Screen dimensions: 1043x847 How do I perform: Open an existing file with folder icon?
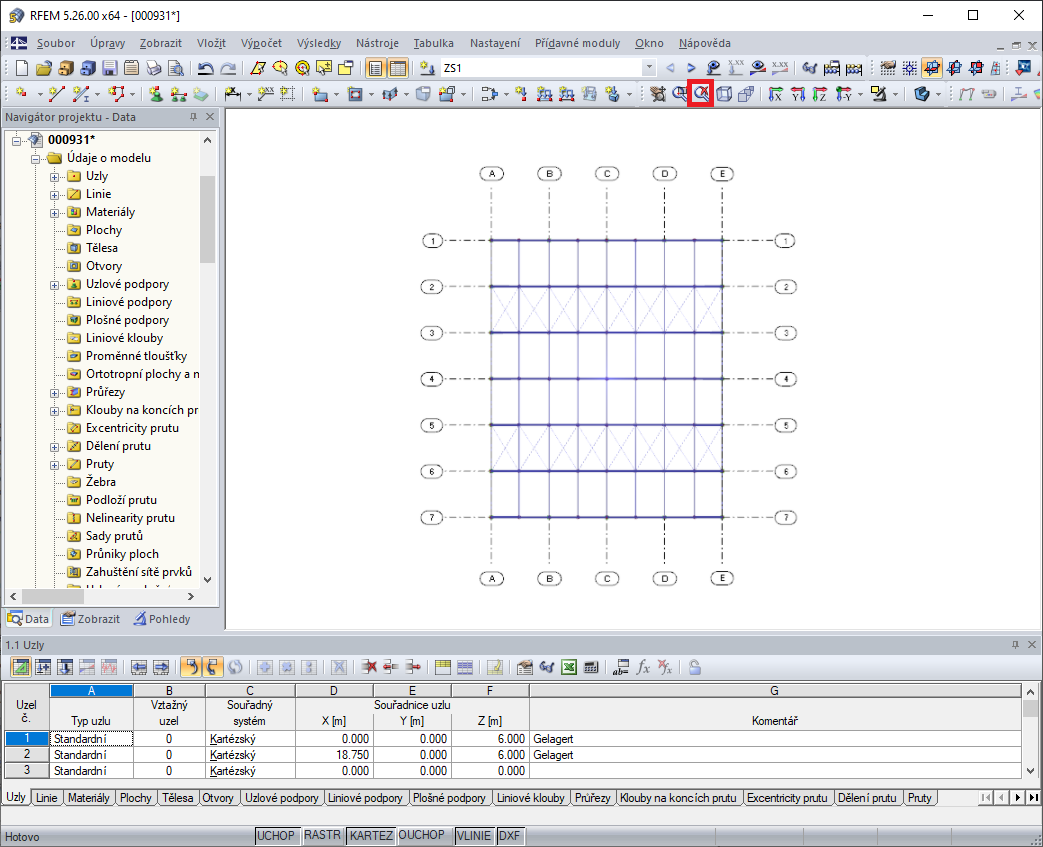[44, 68]
